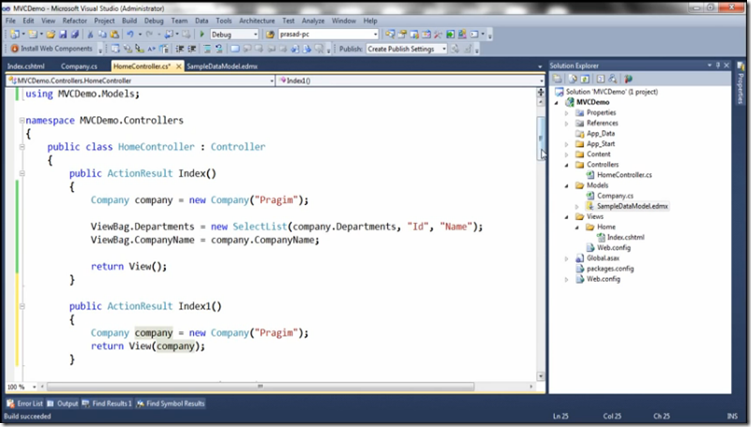This screenshot has width=751, height=427.
Task: Click the Find in Files icon
Action: click(270, 34)
